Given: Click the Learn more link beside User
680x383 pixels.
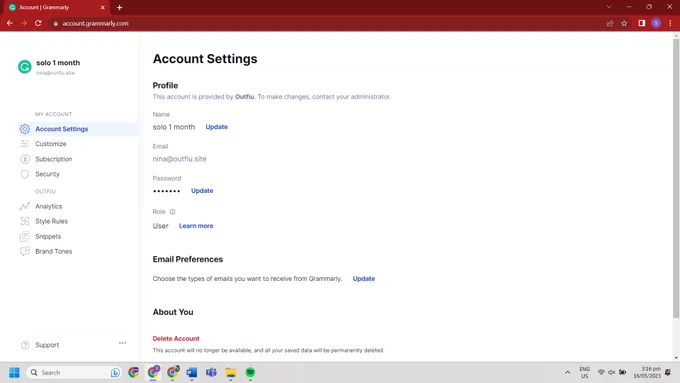Looking at the screenshot, I should coord(196,226).
